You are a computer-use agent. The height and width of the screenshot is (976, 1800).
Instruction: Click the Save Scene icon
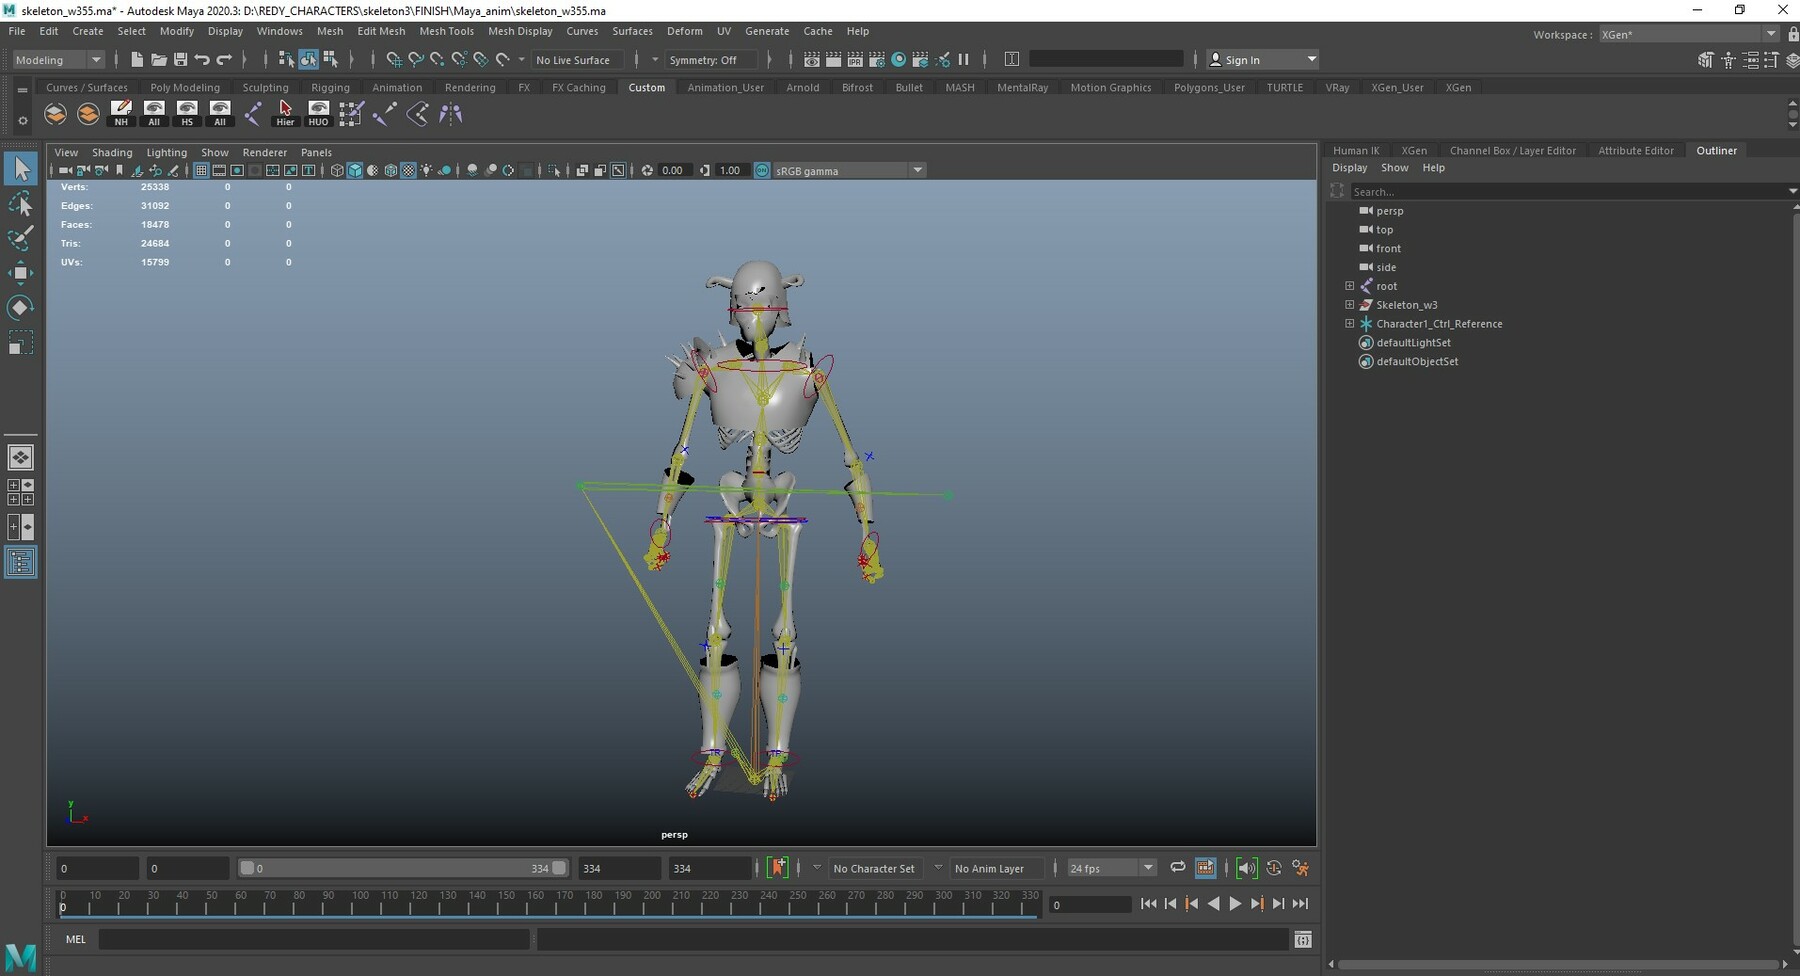click(180, 60)
